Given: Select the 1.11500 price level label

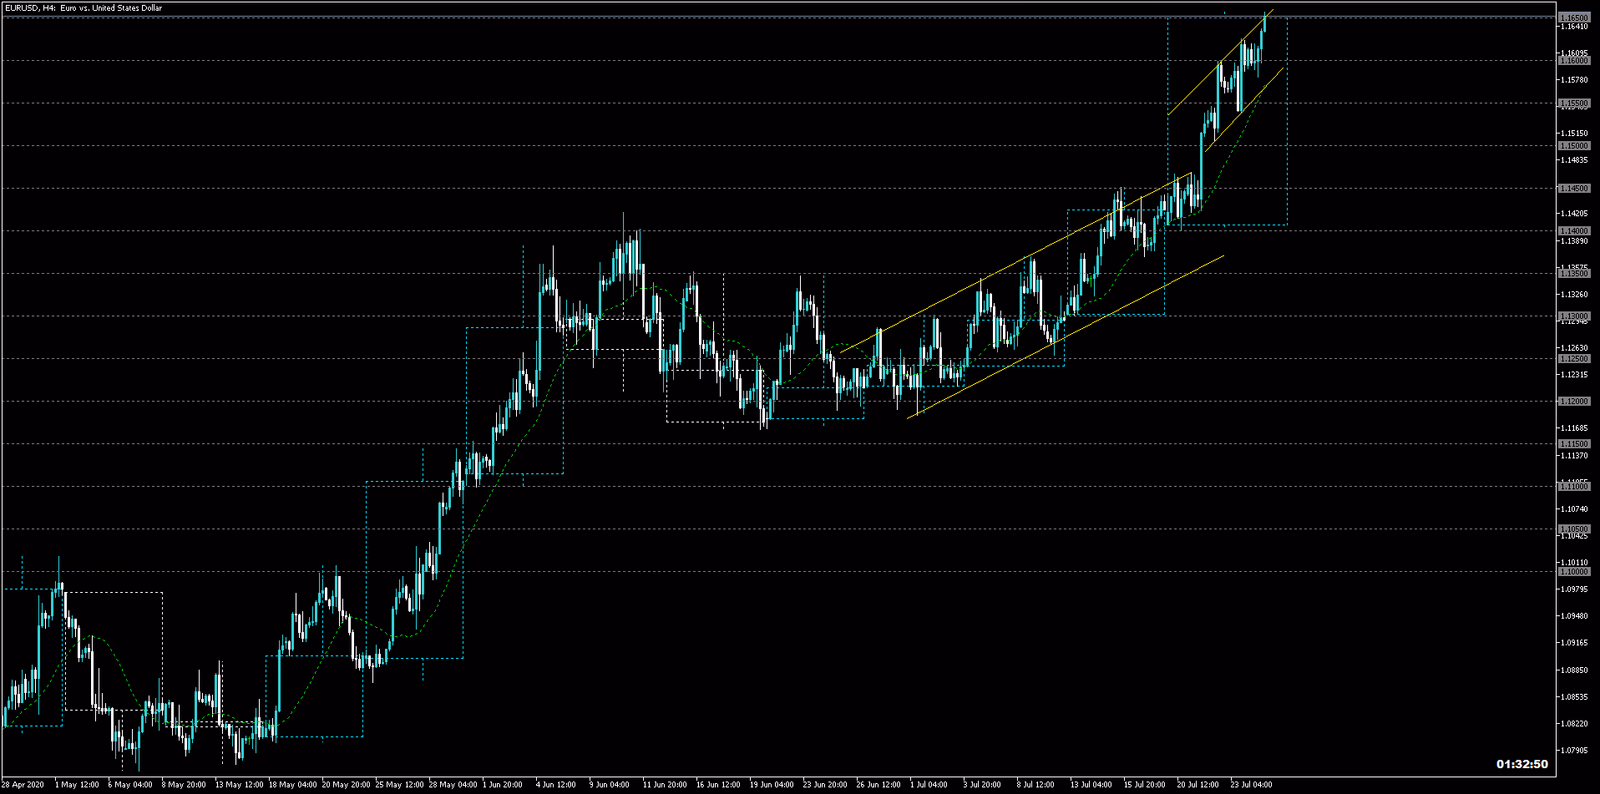Looking at the screenshot, I should [1574, 444].
